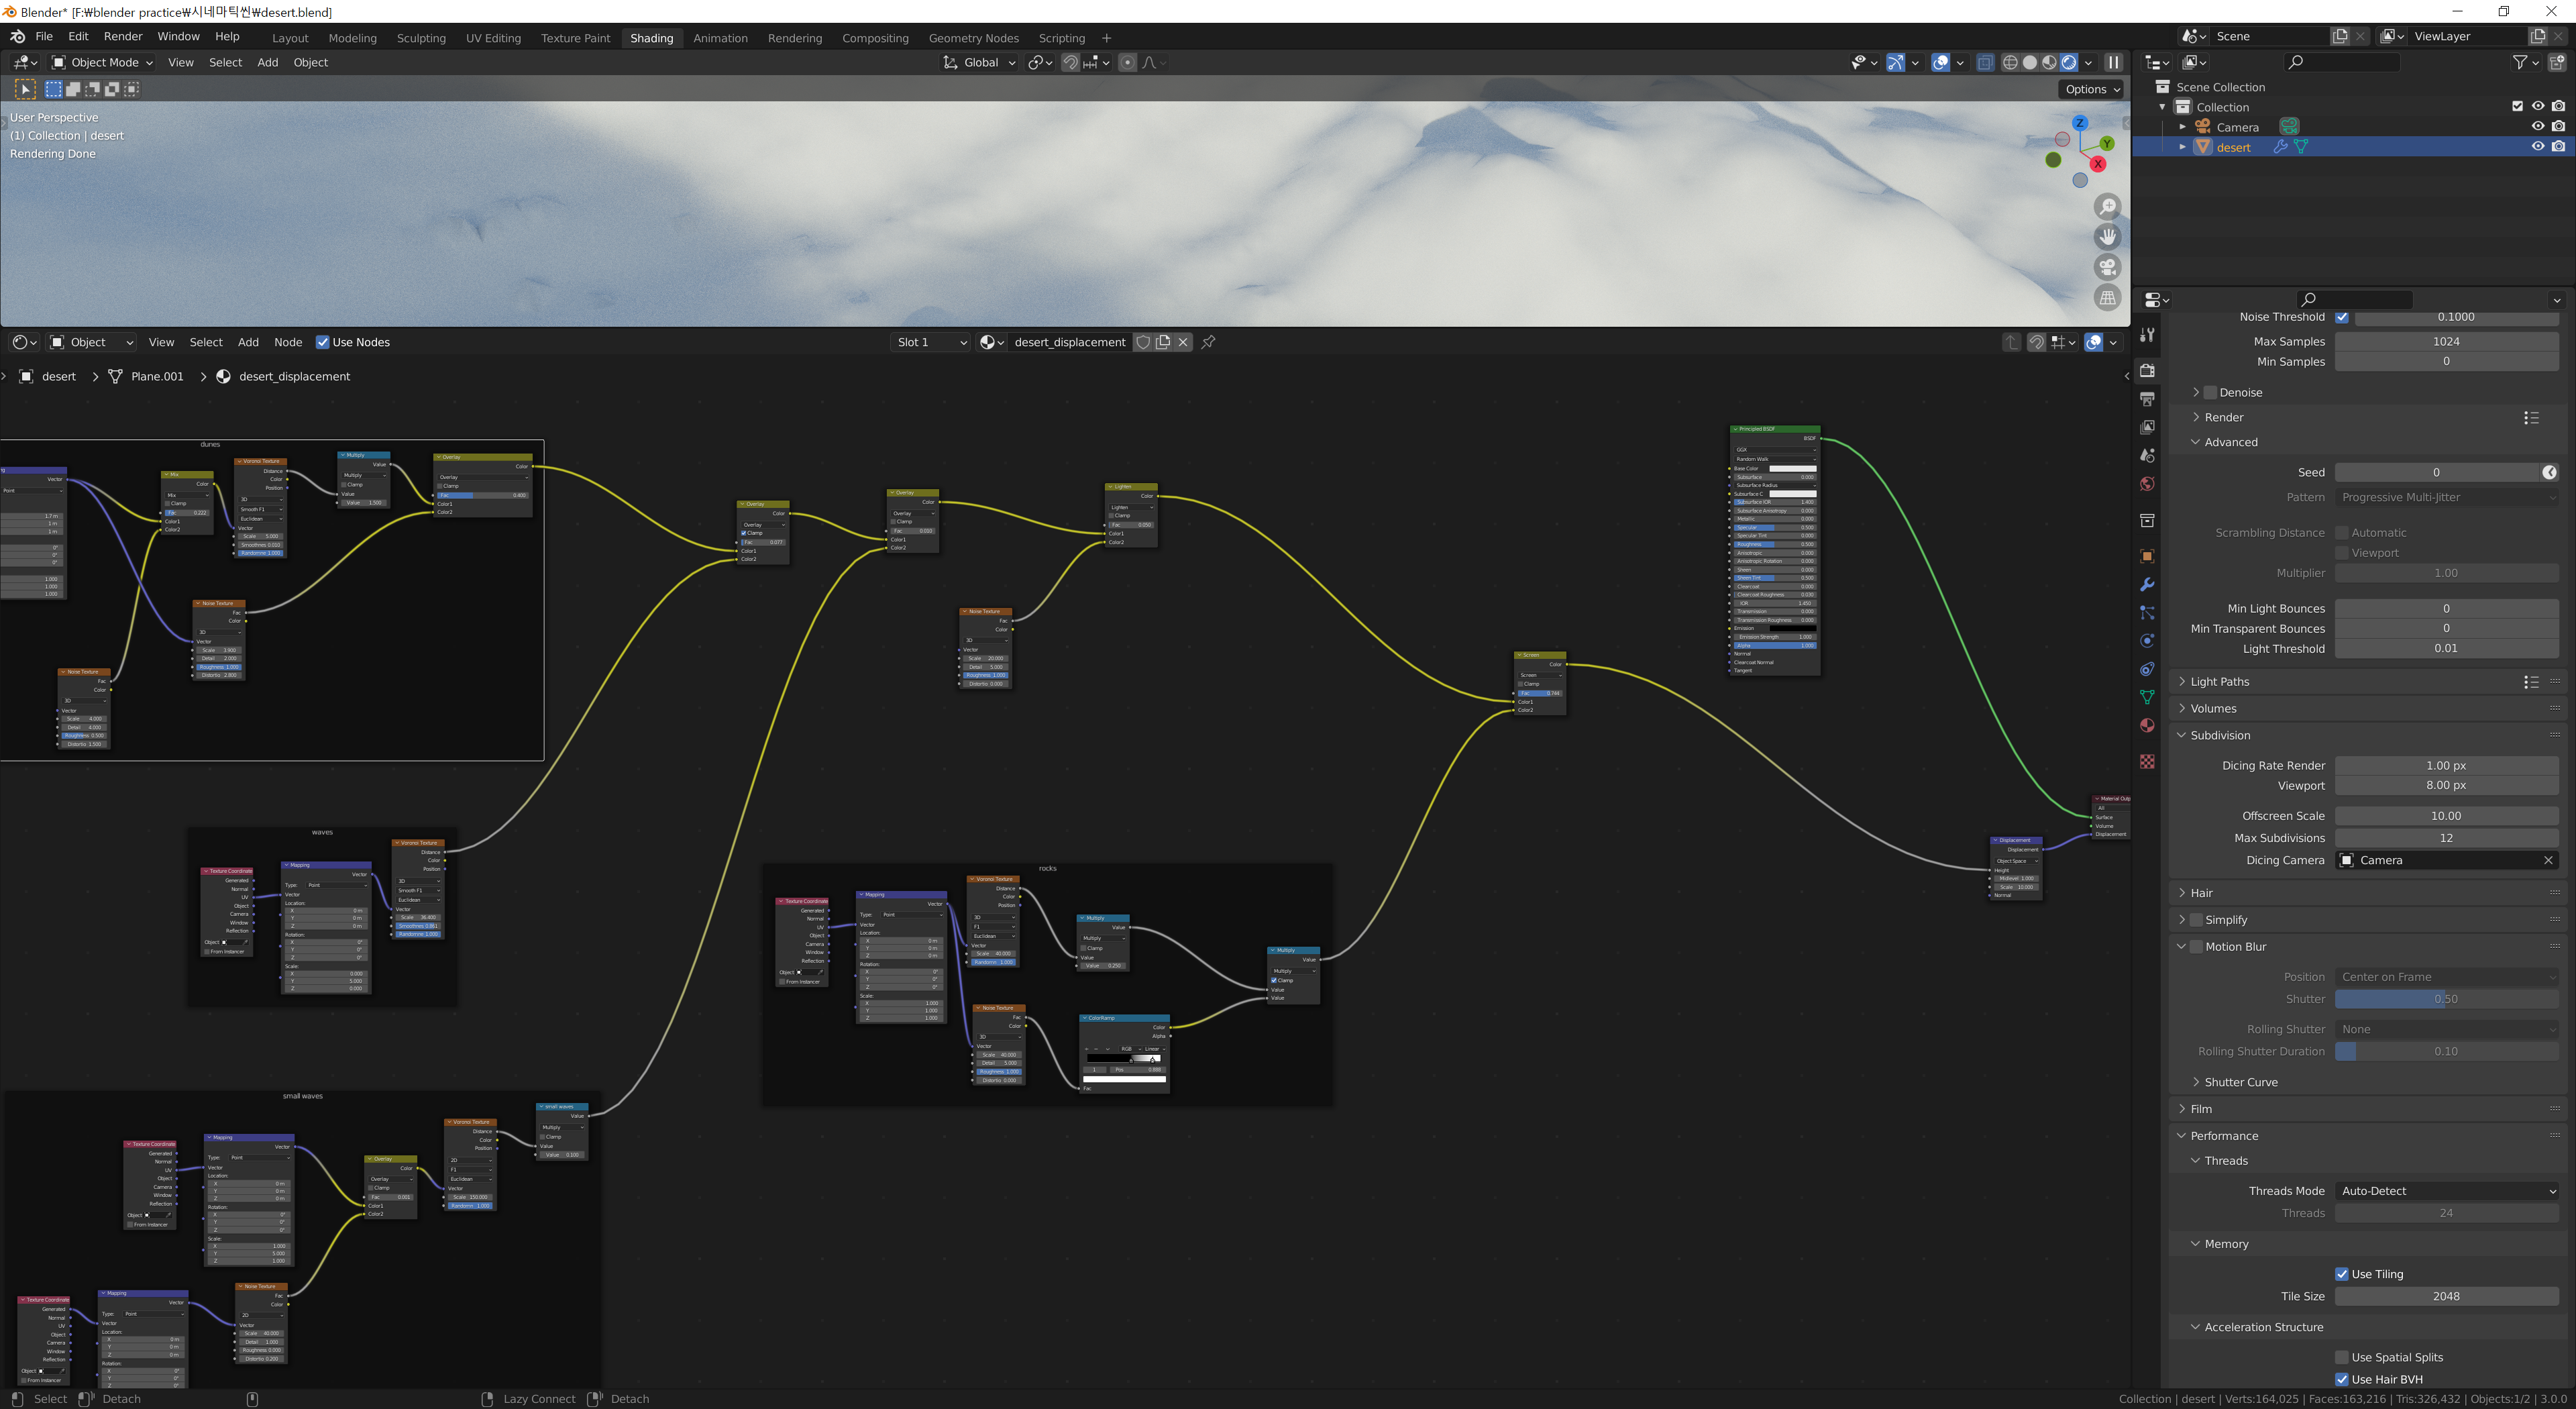Click the viewport Options button

coord(2091,89)
